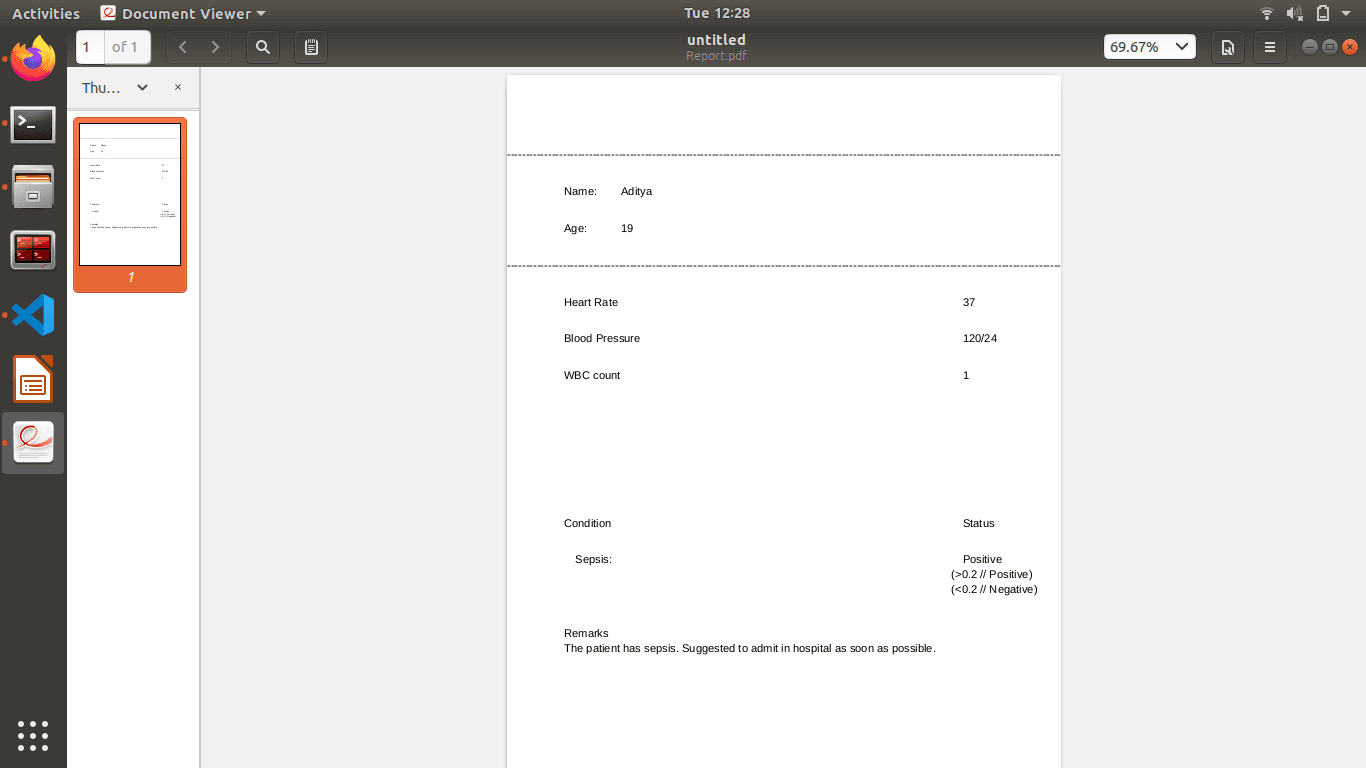
Task: Minimize the Document Viewer window
Action: pos(1310,47)
